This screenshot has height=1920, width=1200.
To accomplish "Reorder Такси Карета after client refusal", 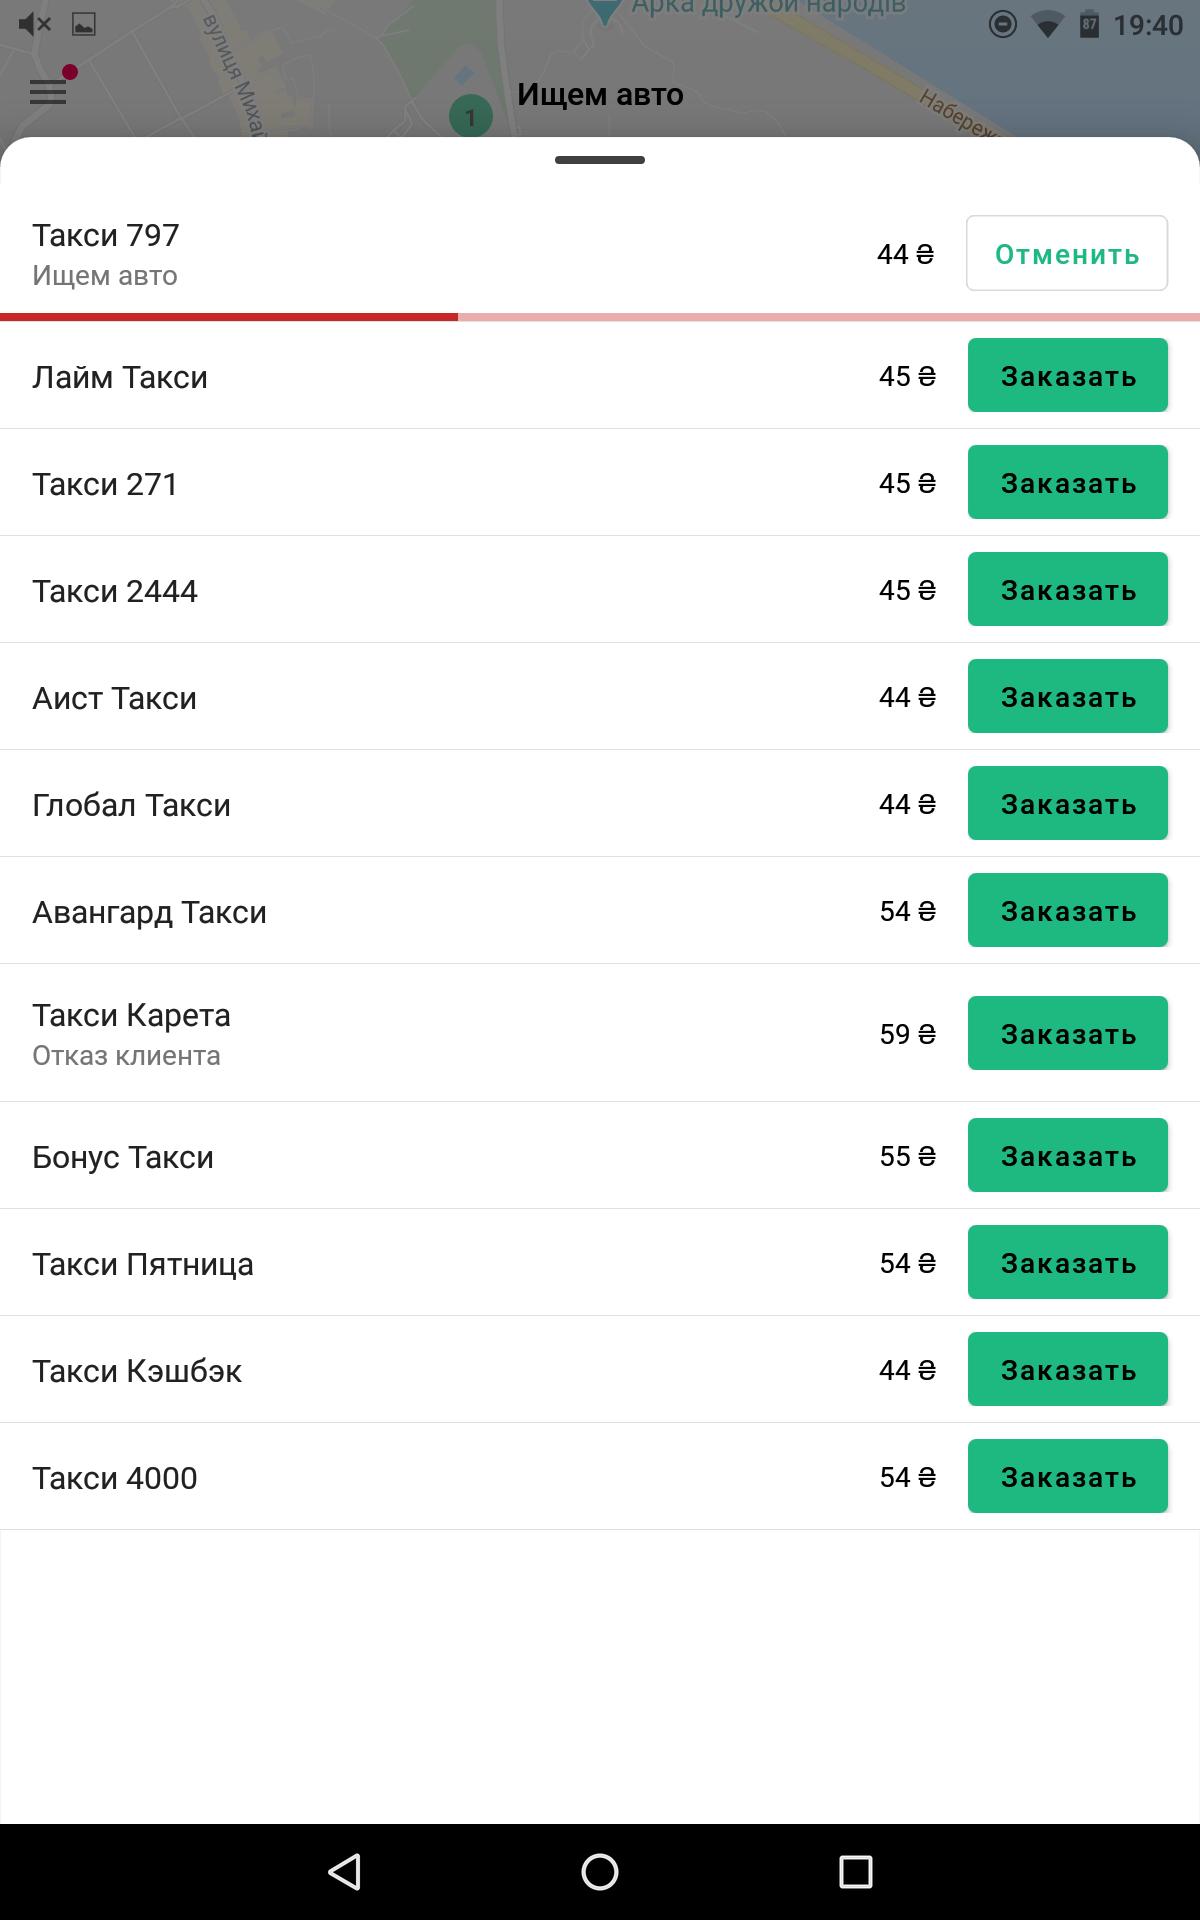I will [x=1066, y=1034].
